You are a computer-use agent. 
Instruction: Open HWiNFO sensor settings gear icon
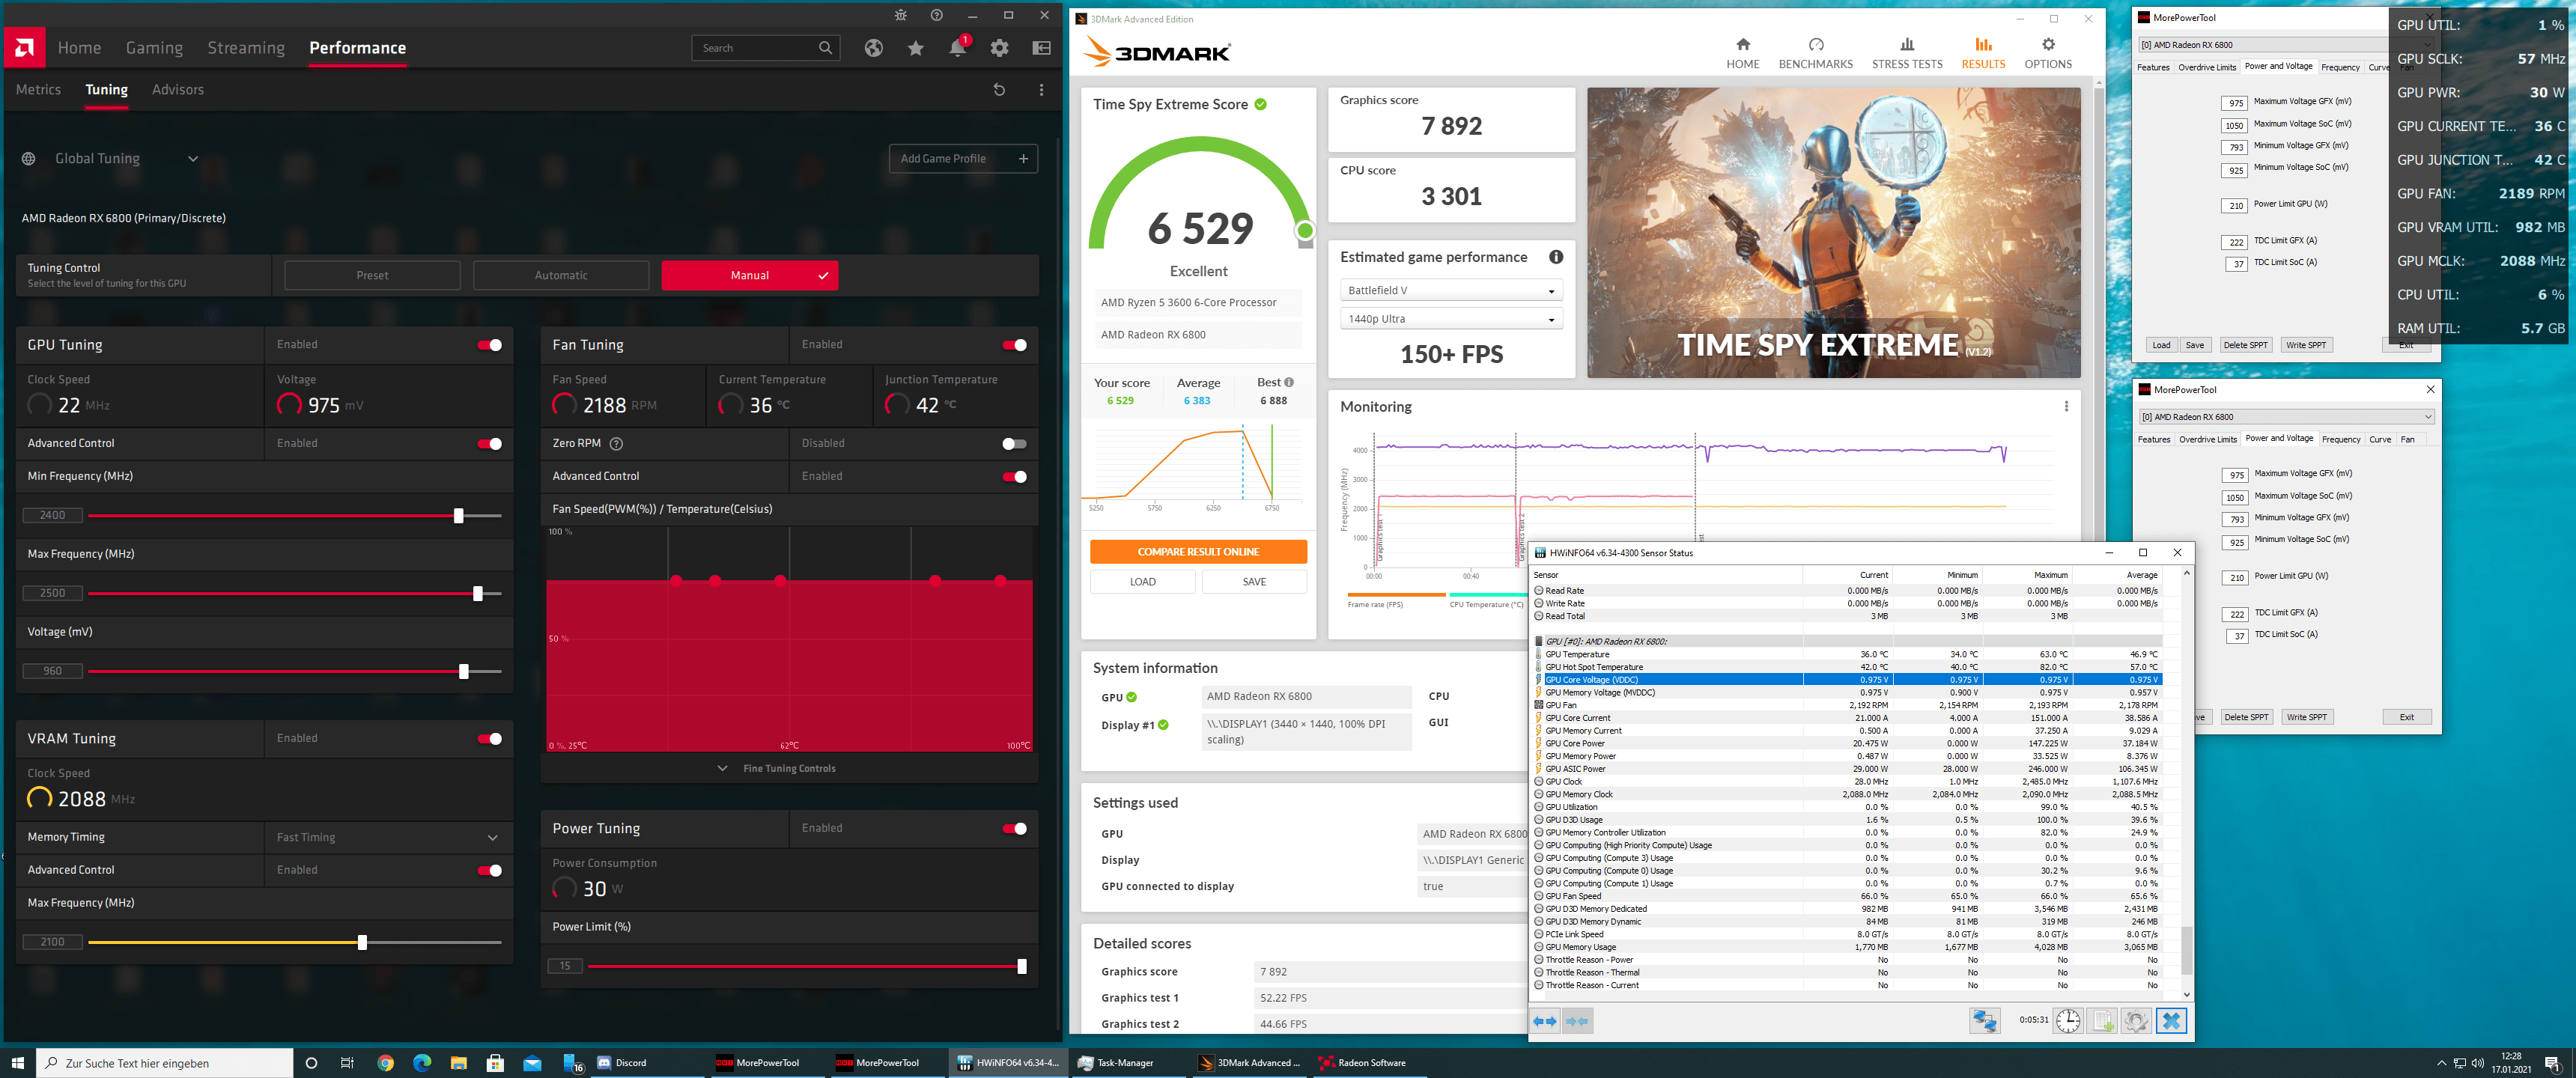tap(2136, 1021)
